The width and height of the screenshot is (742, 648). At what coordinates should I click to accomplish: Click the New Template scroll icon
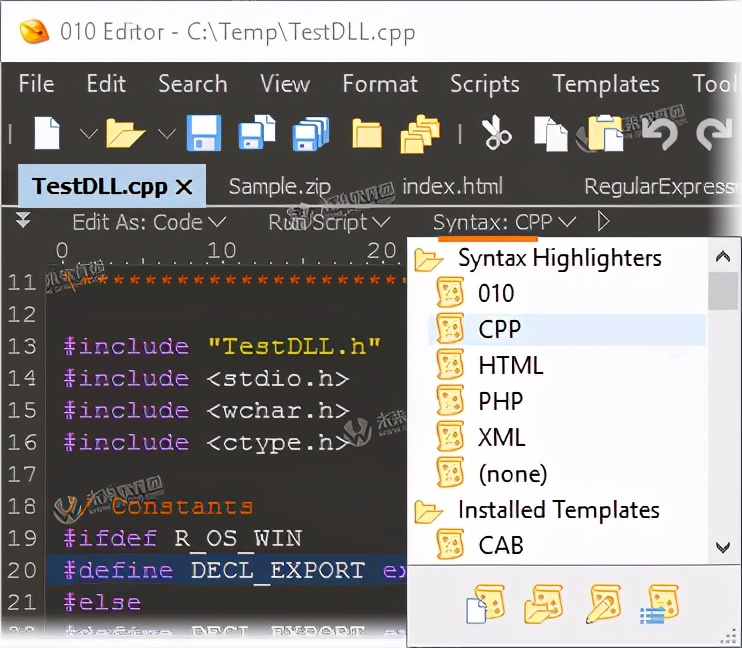click(x=486, y=604)
